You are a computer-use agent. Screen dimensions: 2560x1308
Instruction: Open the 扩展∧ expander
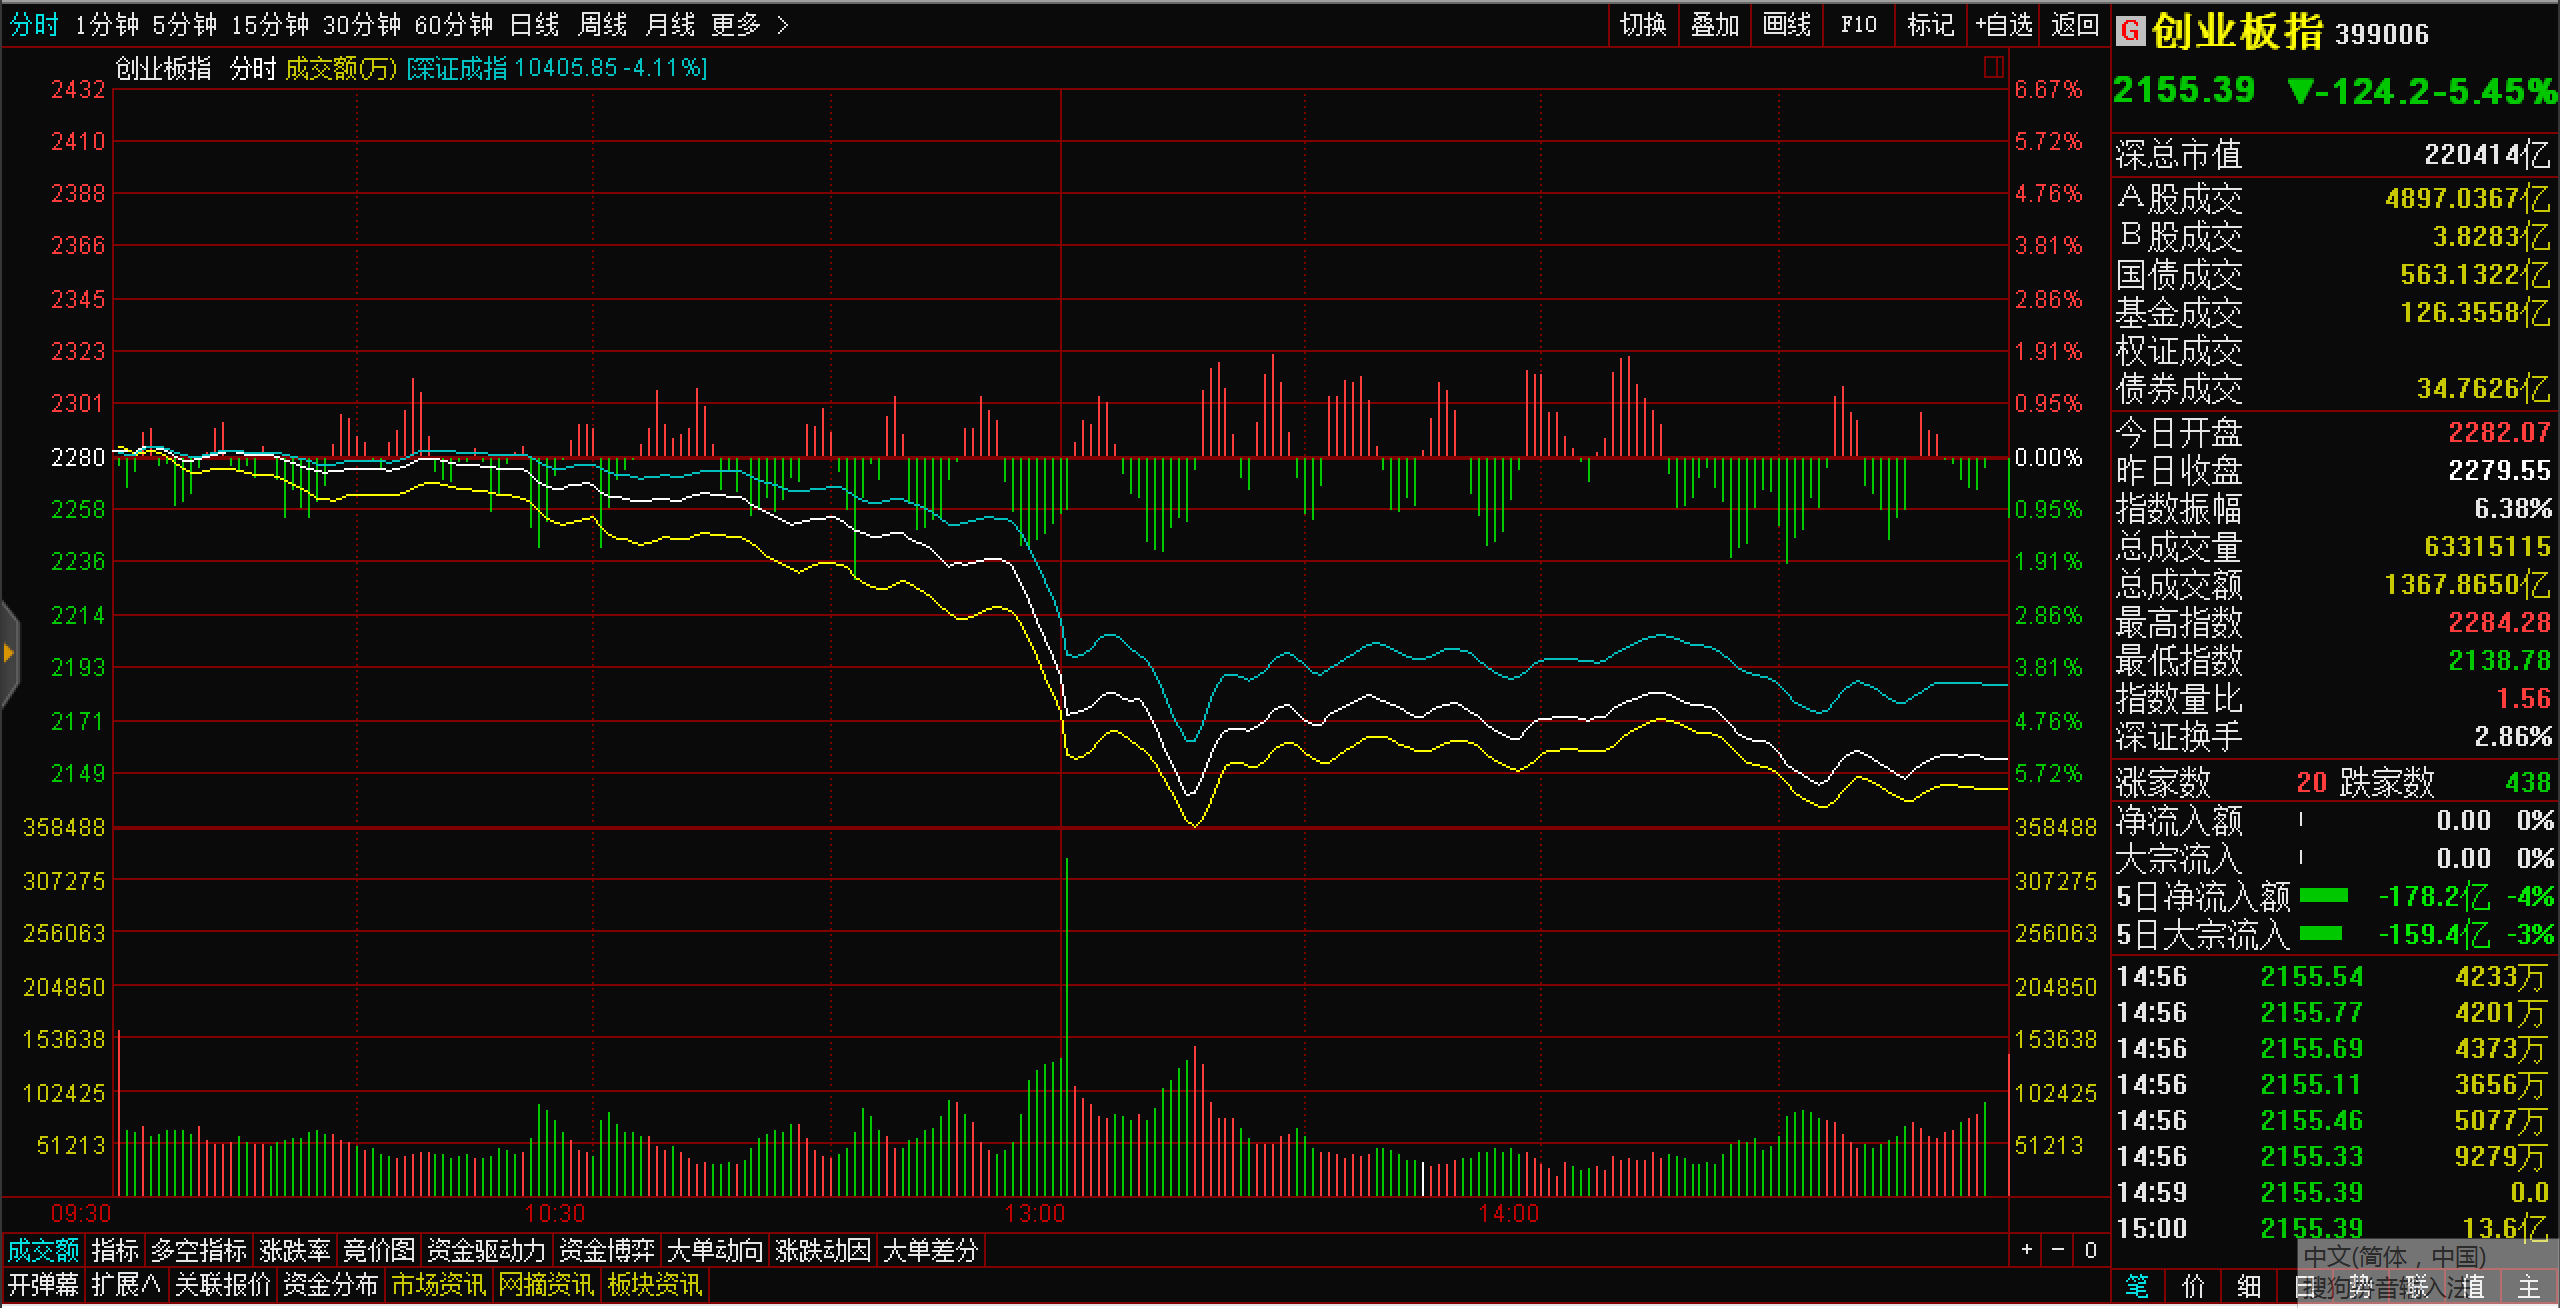click(x=125, y=1284)
